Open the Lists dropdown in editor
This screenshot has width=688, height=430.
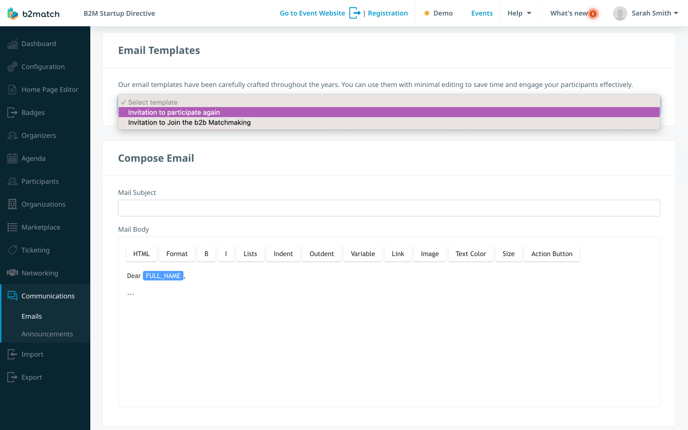250,254
